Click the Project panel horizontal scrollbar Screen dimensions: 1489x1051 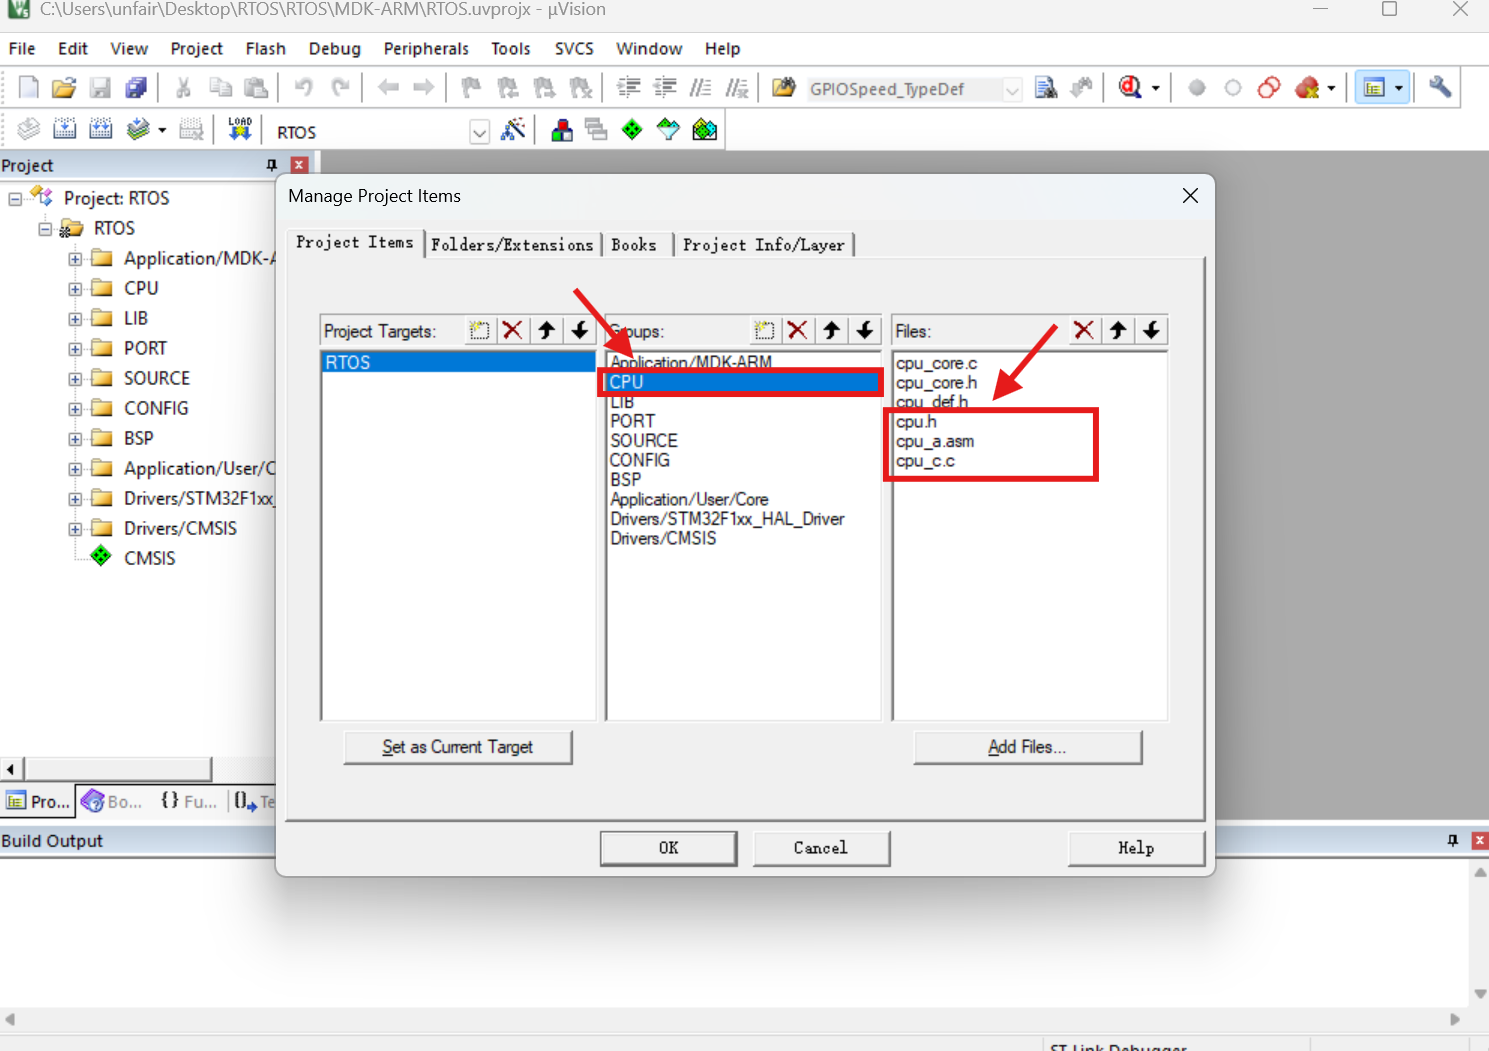[118, 768]
